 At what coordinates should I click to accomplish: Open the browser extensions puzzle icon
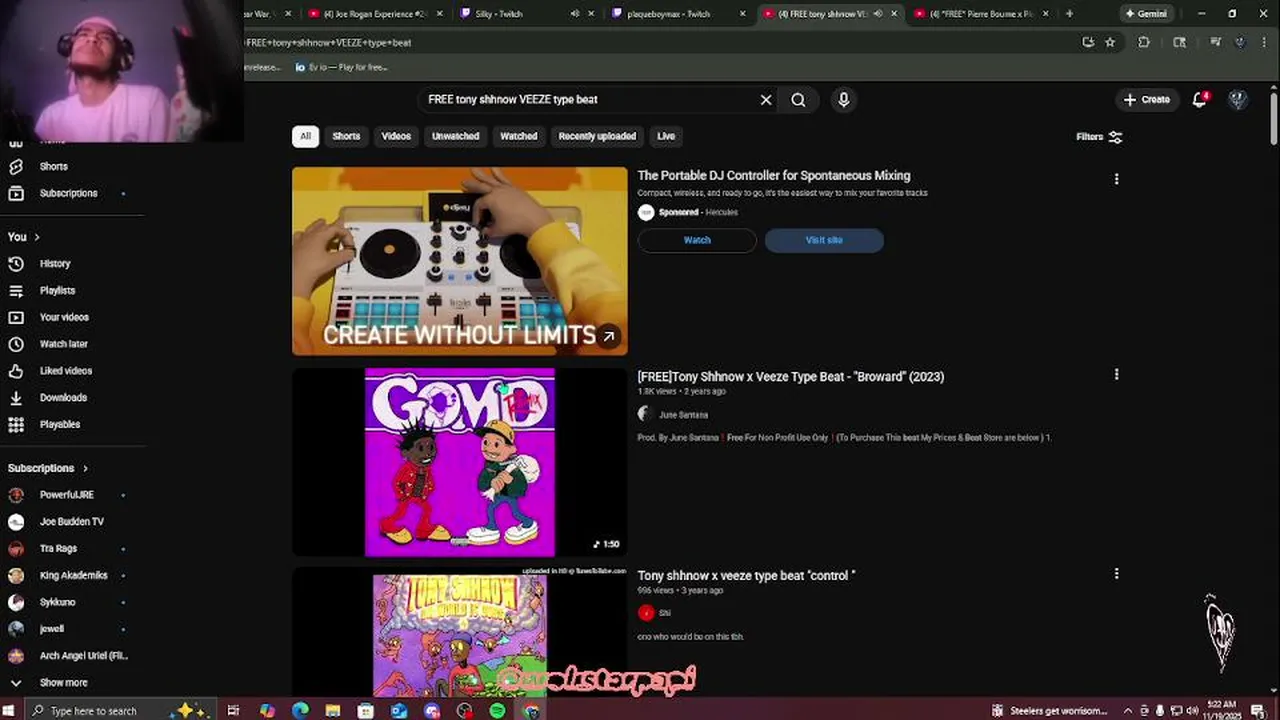coord(1144,42)
